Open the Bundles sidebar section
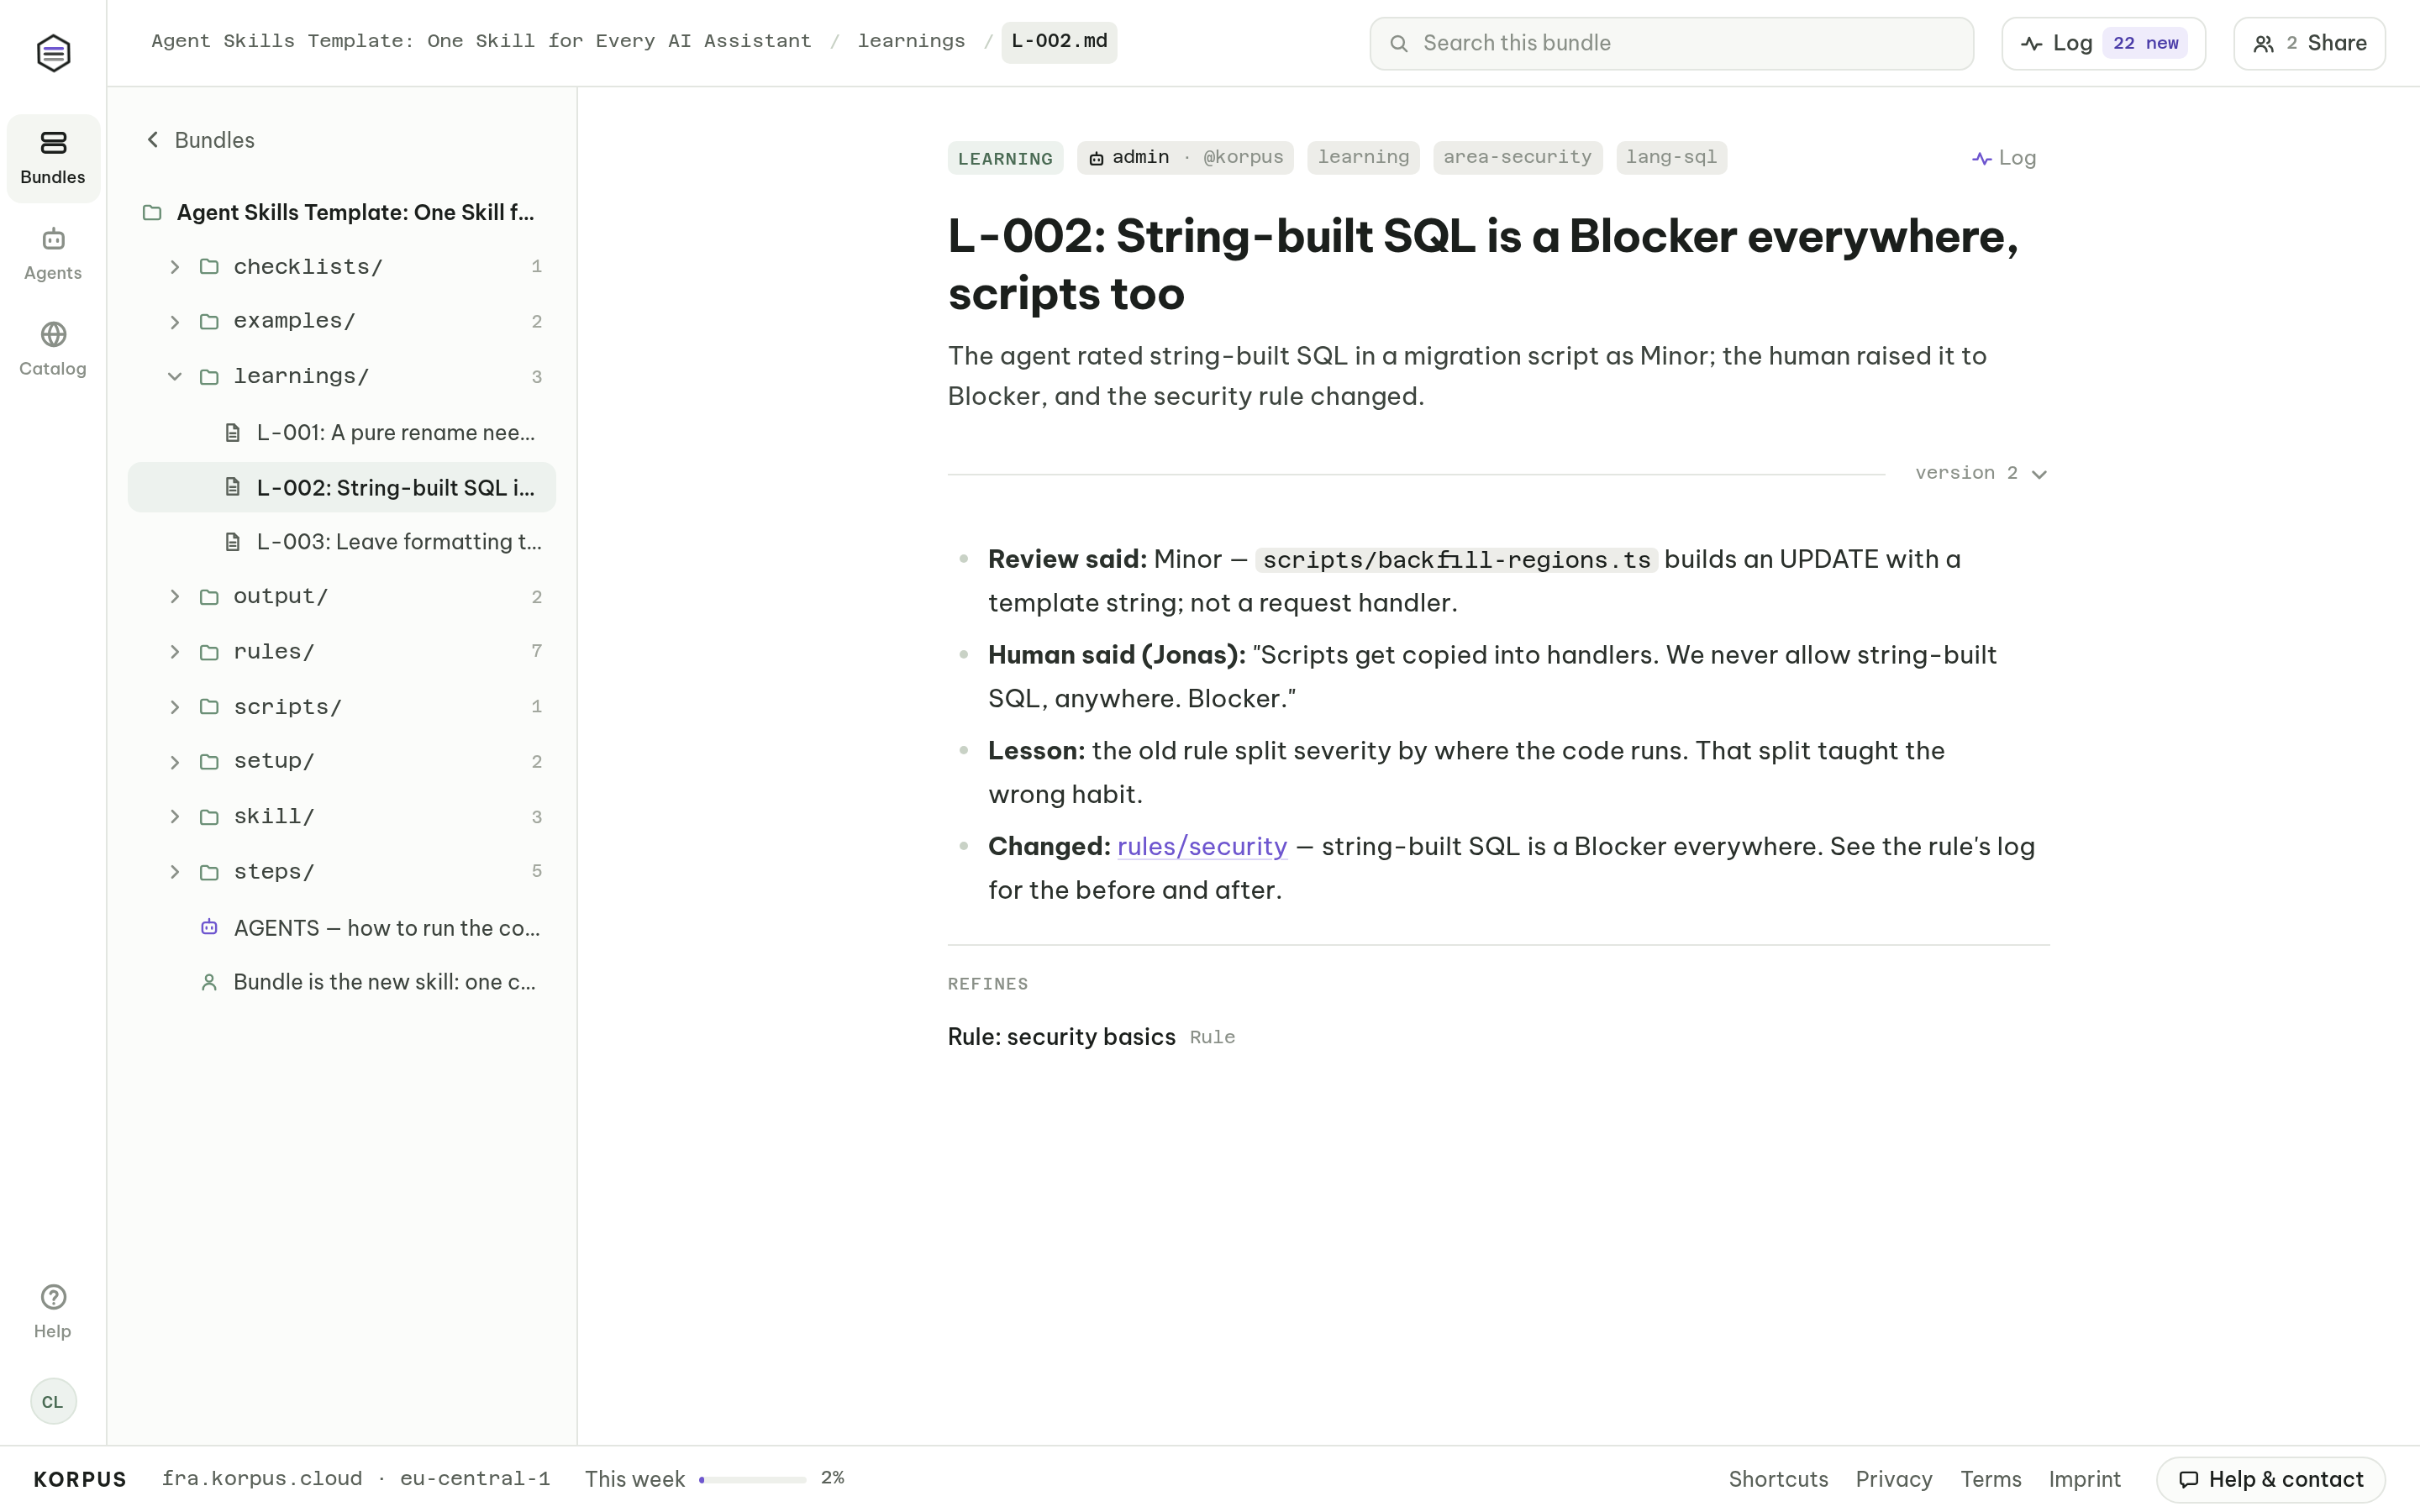 click(x=53, y=158)
